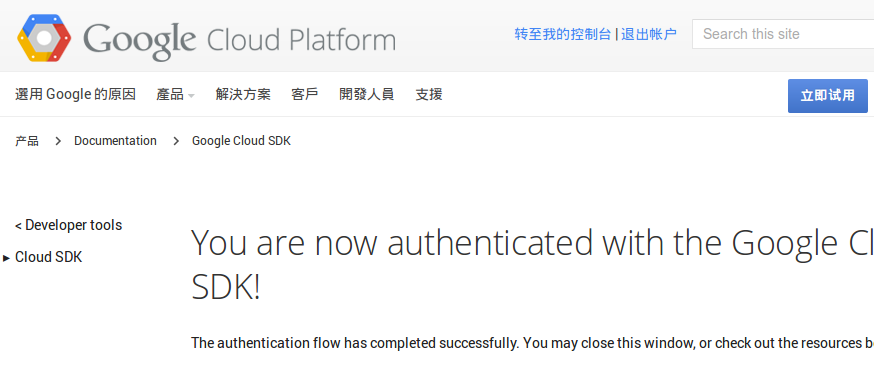Click the blue 立即试用 button
This screenshot has height=382, width=874.
click(828, 96)
